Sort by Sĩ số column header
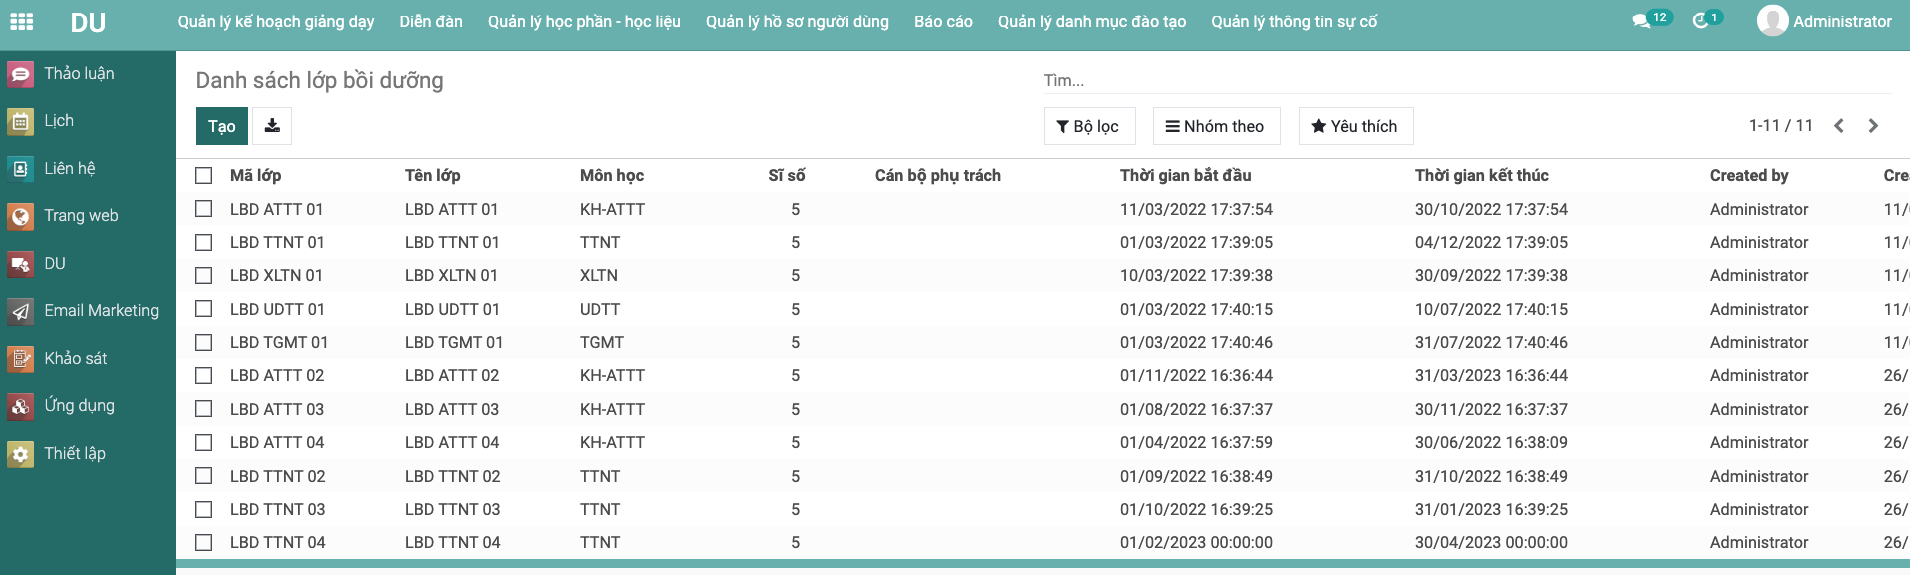This screenshot has height=575, width=1910. pos(787,176)
